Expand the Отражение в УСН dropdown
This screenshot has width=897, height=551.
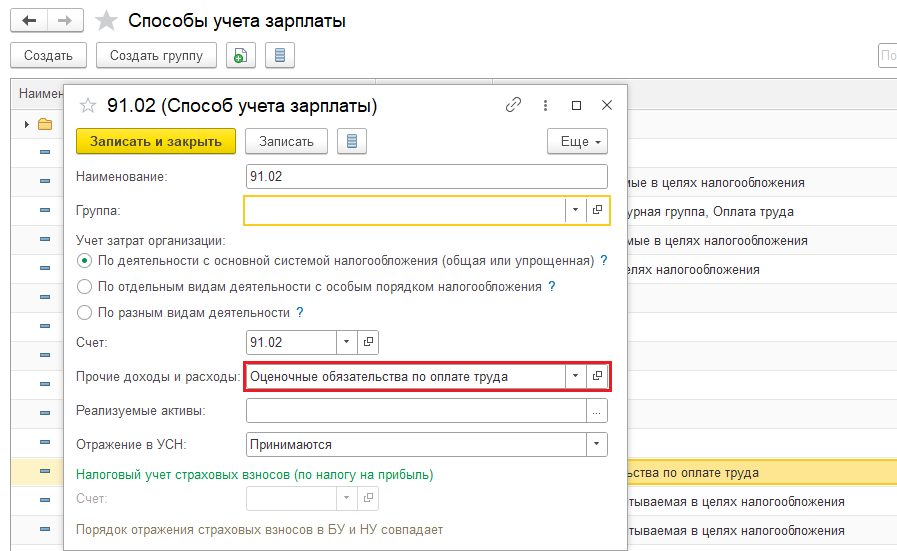point(597,444)
